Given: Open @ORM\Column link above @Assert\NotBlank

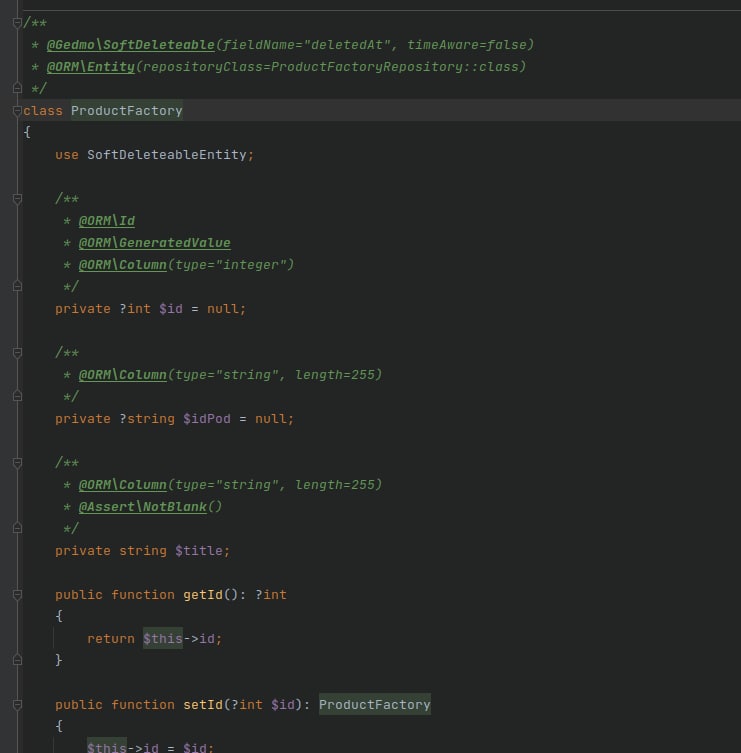Looking at the screenshot, I should (x=122, y=485).
